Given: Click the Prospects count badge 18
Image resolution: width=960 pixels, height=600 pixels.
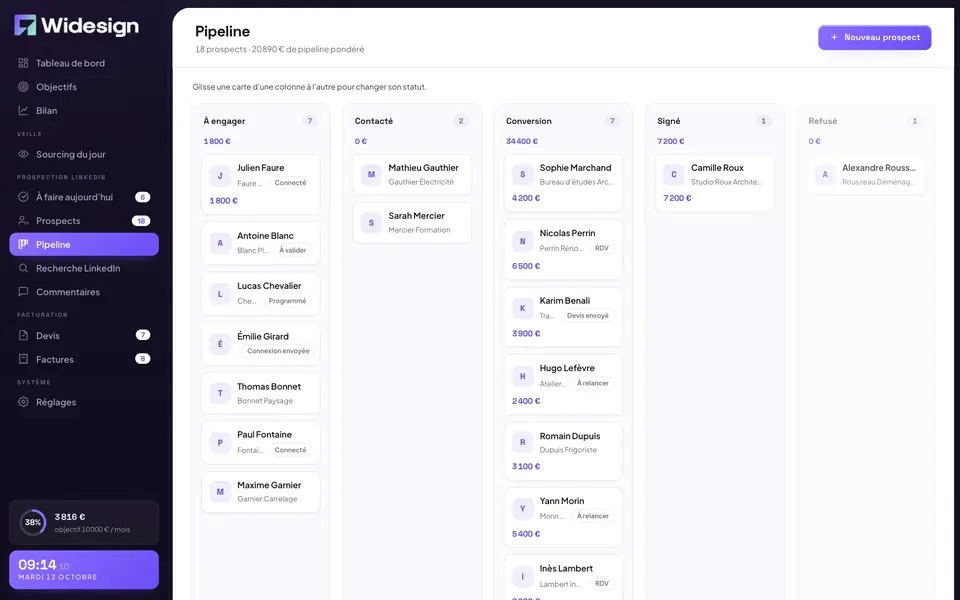Looking at the screenshot, I should pyautogui.click(x=141, y=220).
